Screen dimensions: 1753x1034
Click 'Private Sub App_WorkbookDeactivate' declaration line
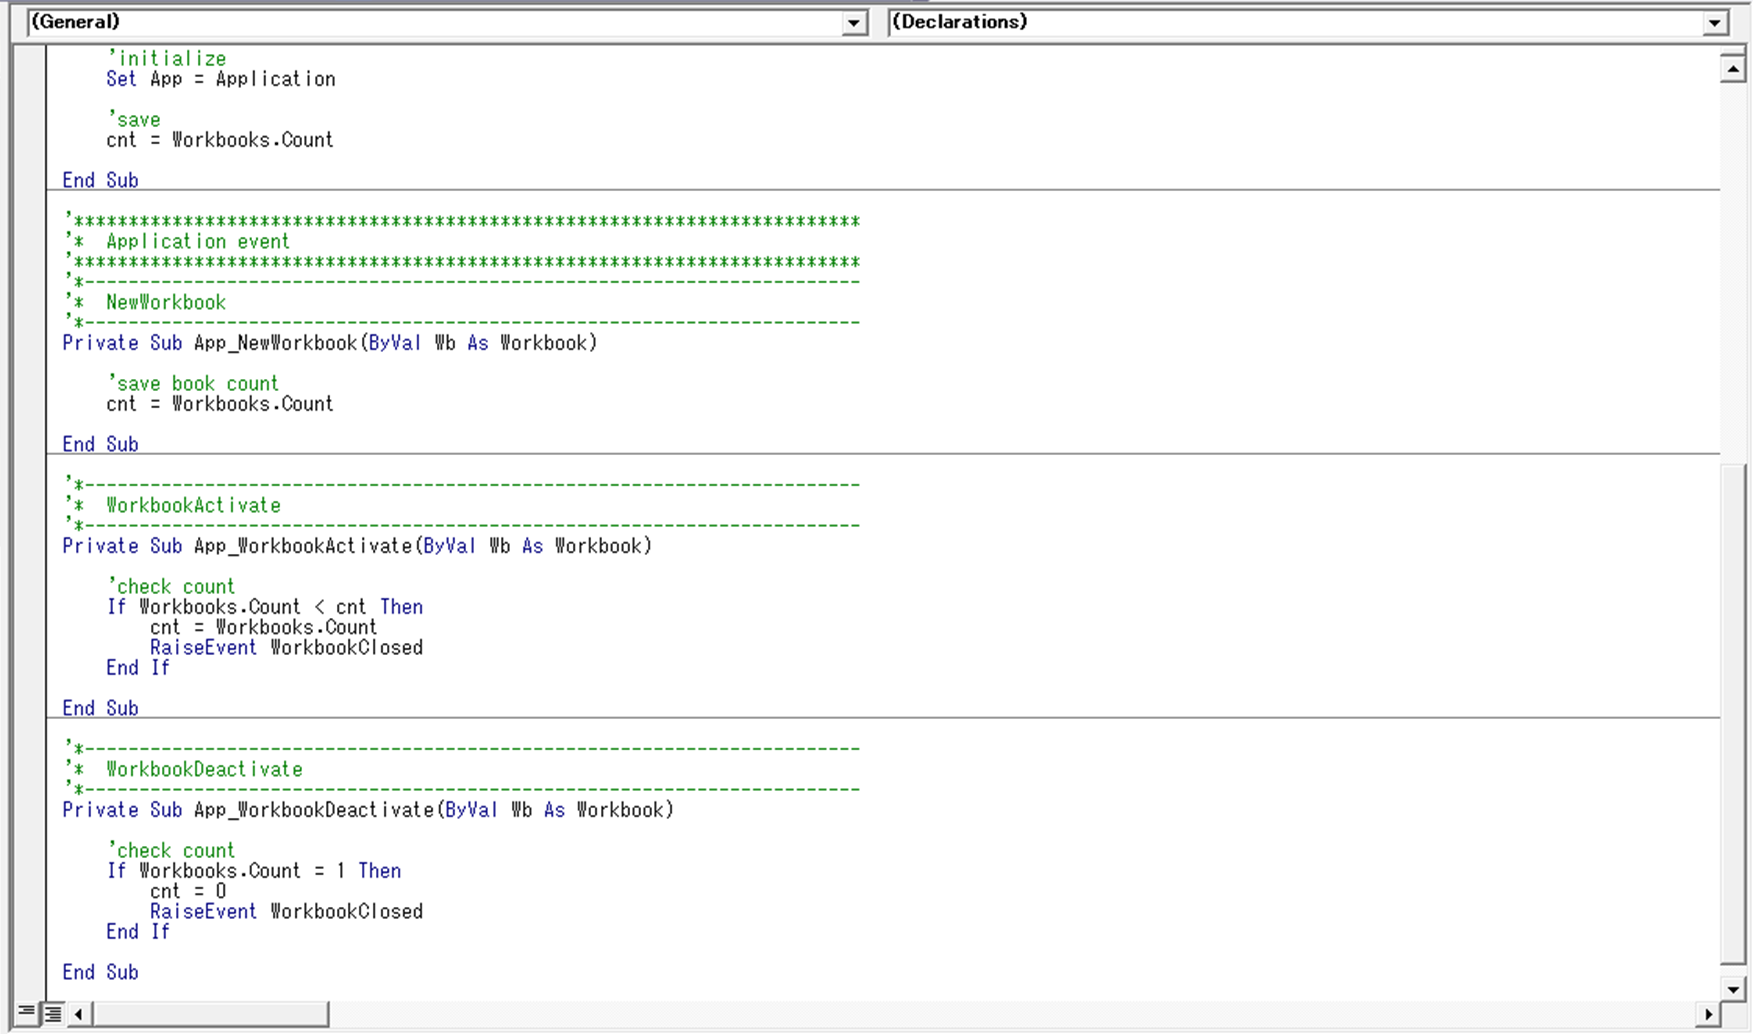[368, 810]
